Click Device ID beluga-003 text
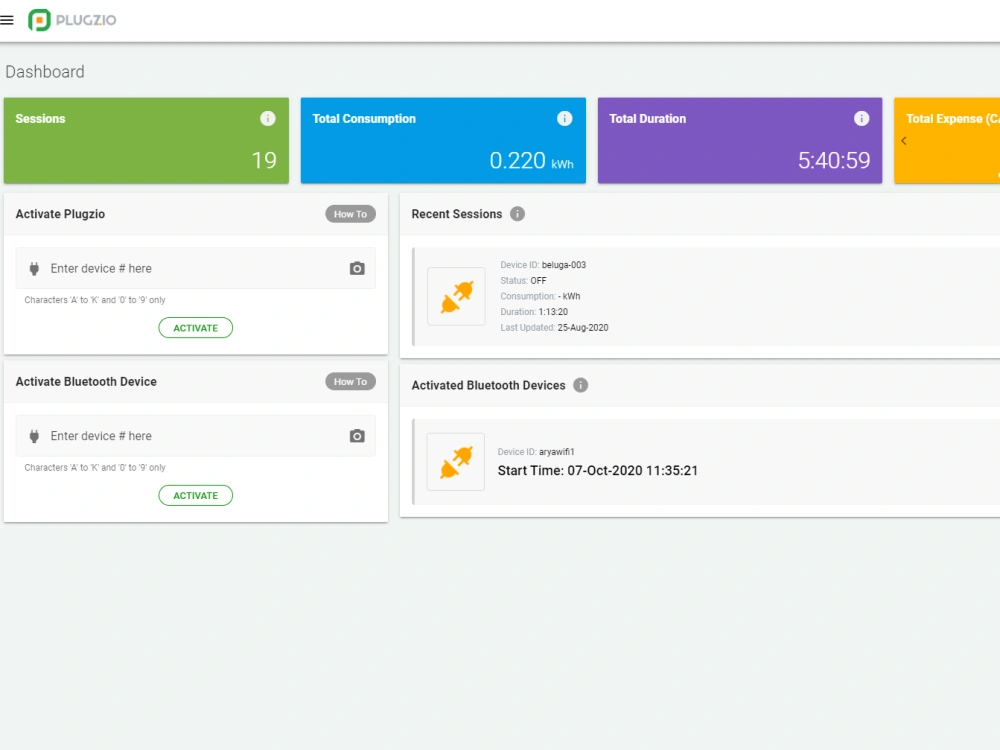 click(543, 265)
